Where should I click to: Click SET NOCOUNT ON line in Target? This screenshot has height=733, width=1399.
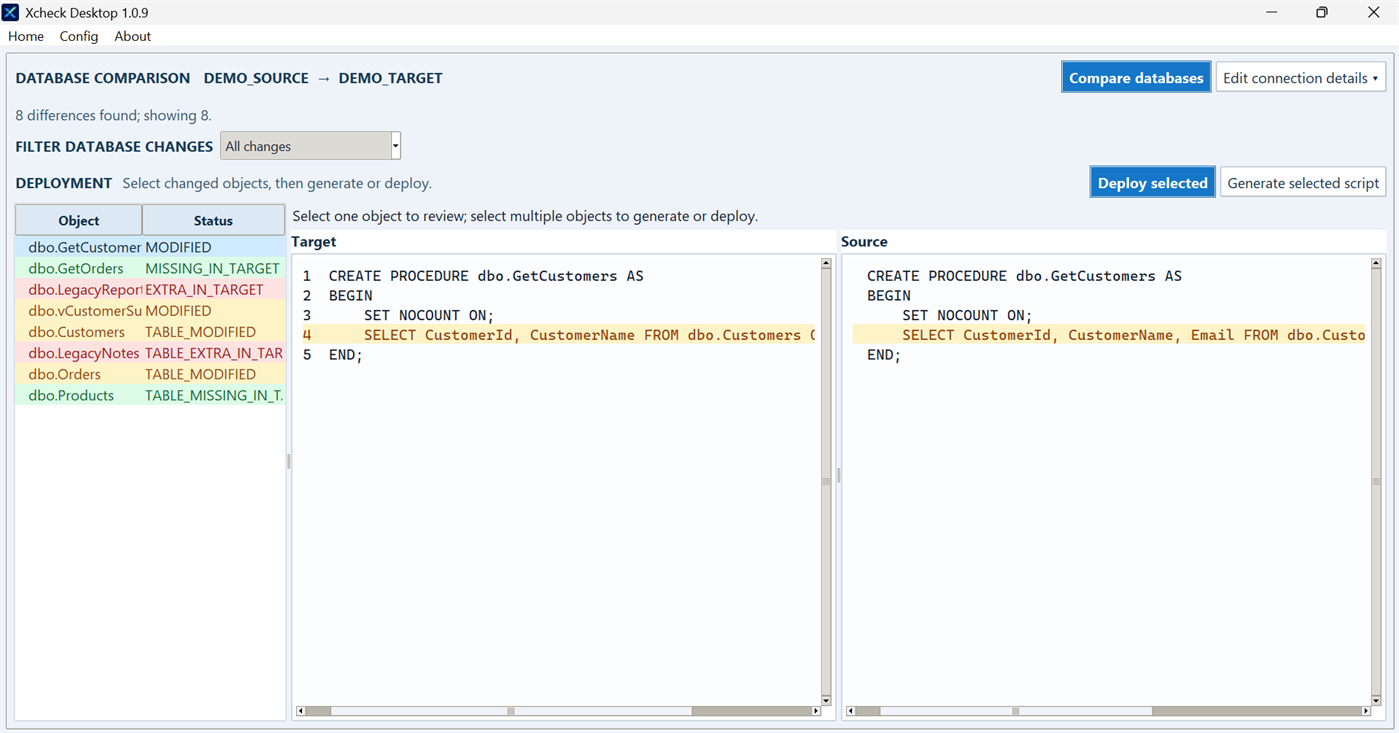[429, 315]
